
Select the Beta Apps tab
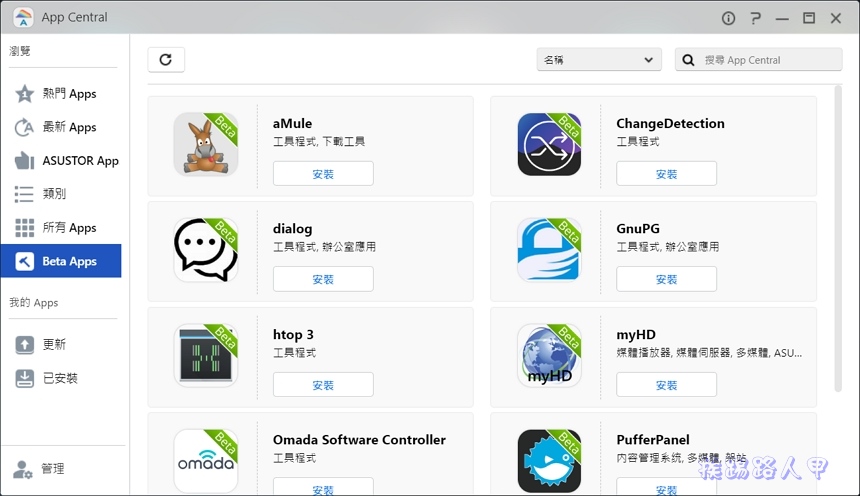tap(61, 261)
